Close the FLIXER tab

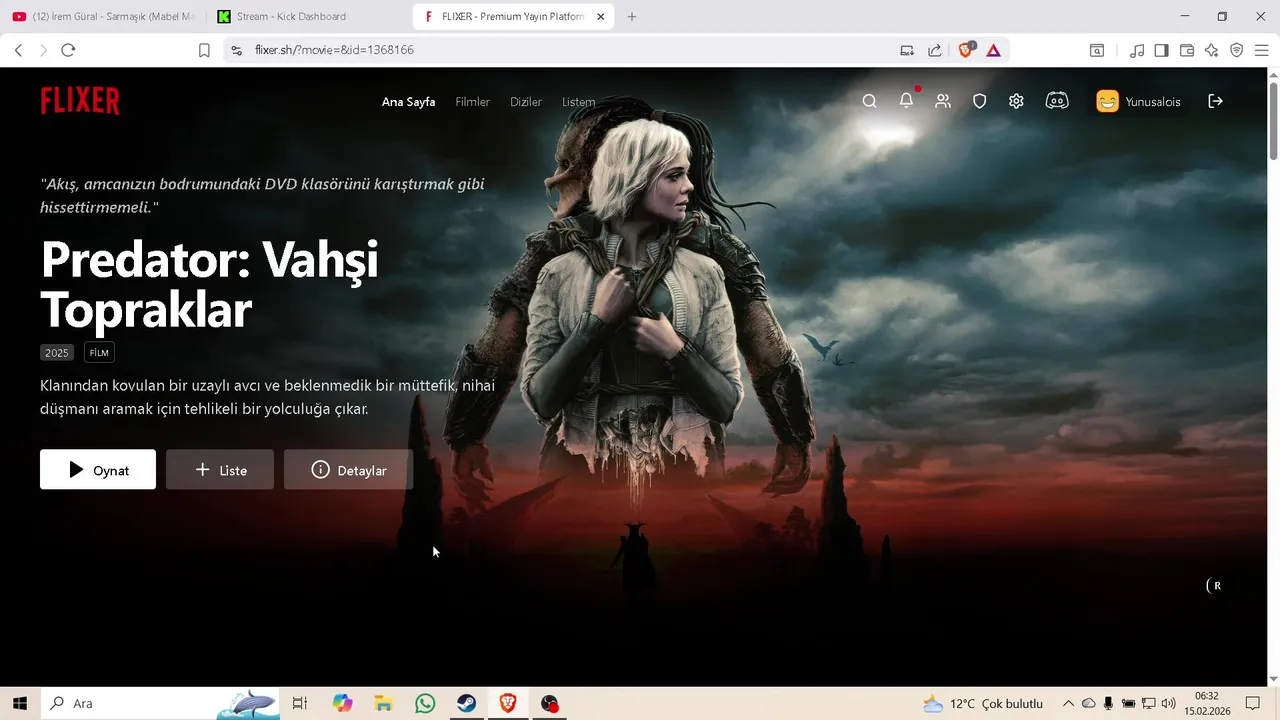(600, 17)
